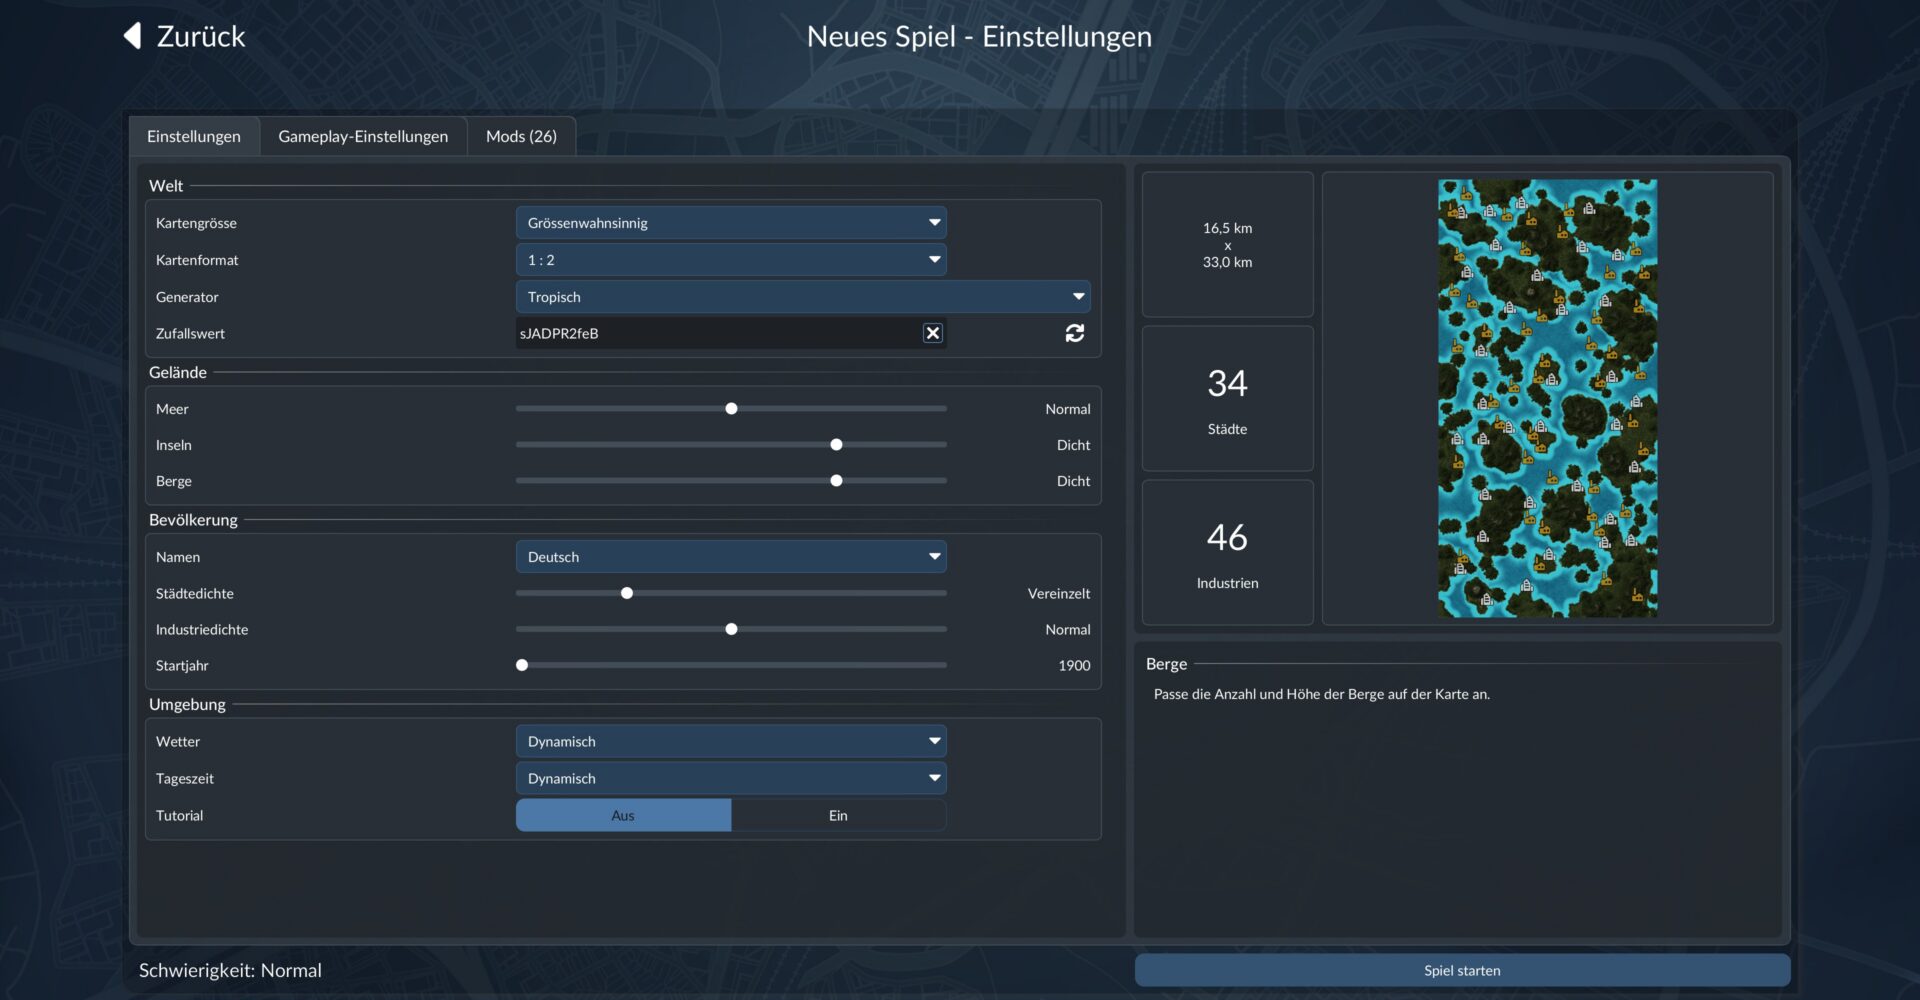Go back via the Zurück label
1920x1000 pixels.
click(201, 36)
